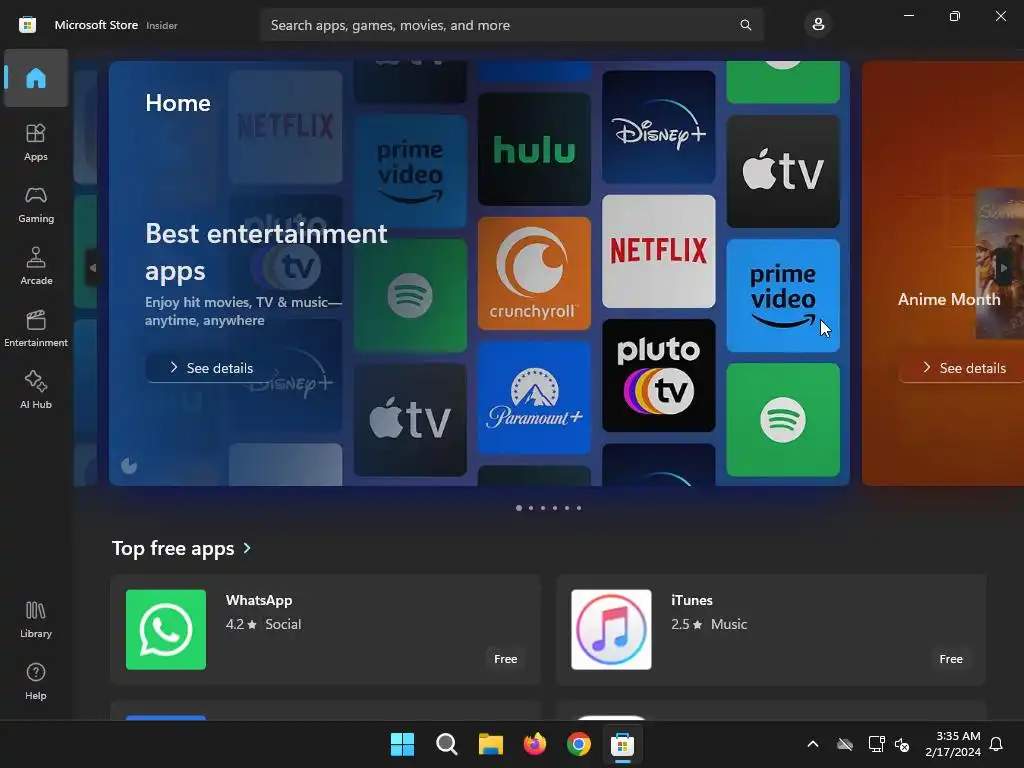The image size is (1024, 768).
Task: Switch to the Entertainment section
Action: click(x=36, y=328)
